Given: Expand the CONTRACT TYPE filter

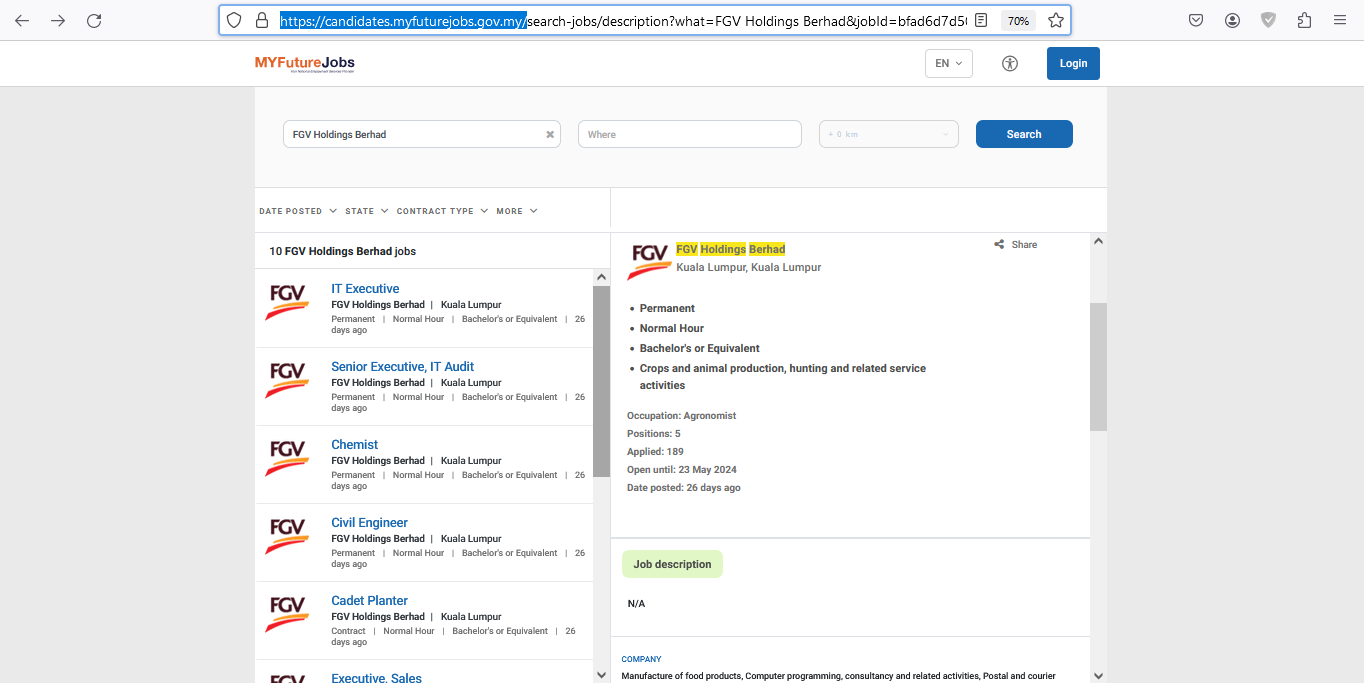Looking at the screenshot, I should (x=442, y=211).
